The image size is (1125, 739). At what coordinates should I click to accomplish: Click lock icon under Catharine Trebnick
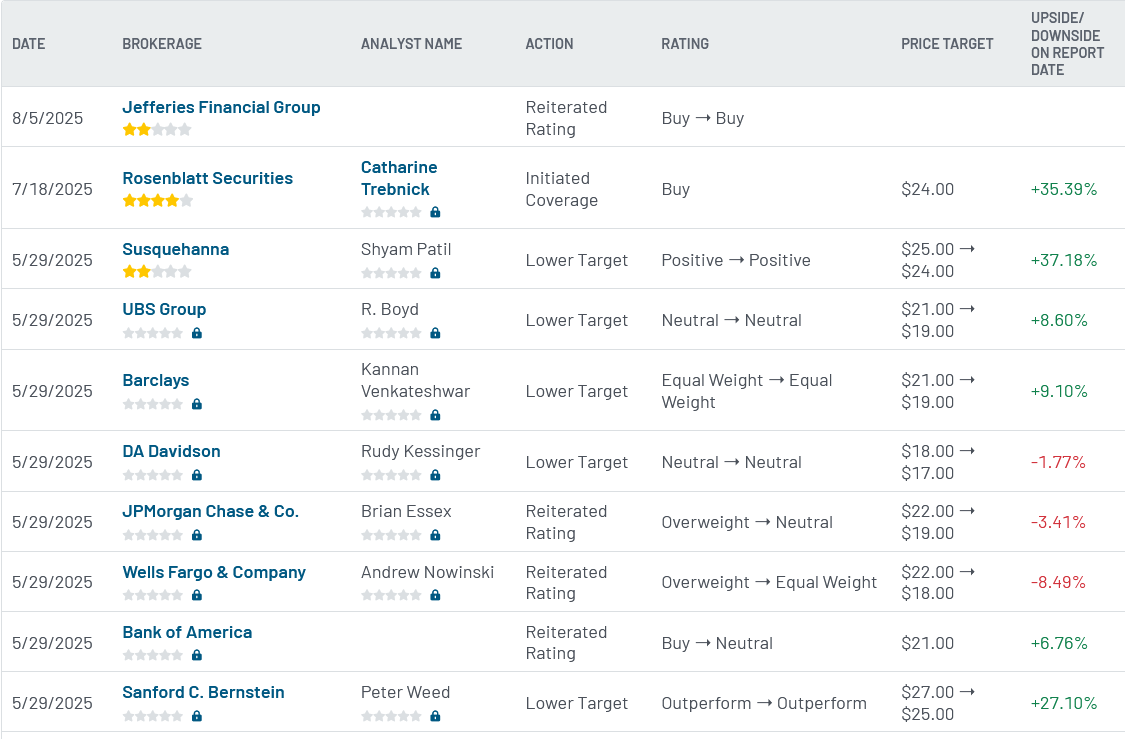pos(435,212)
